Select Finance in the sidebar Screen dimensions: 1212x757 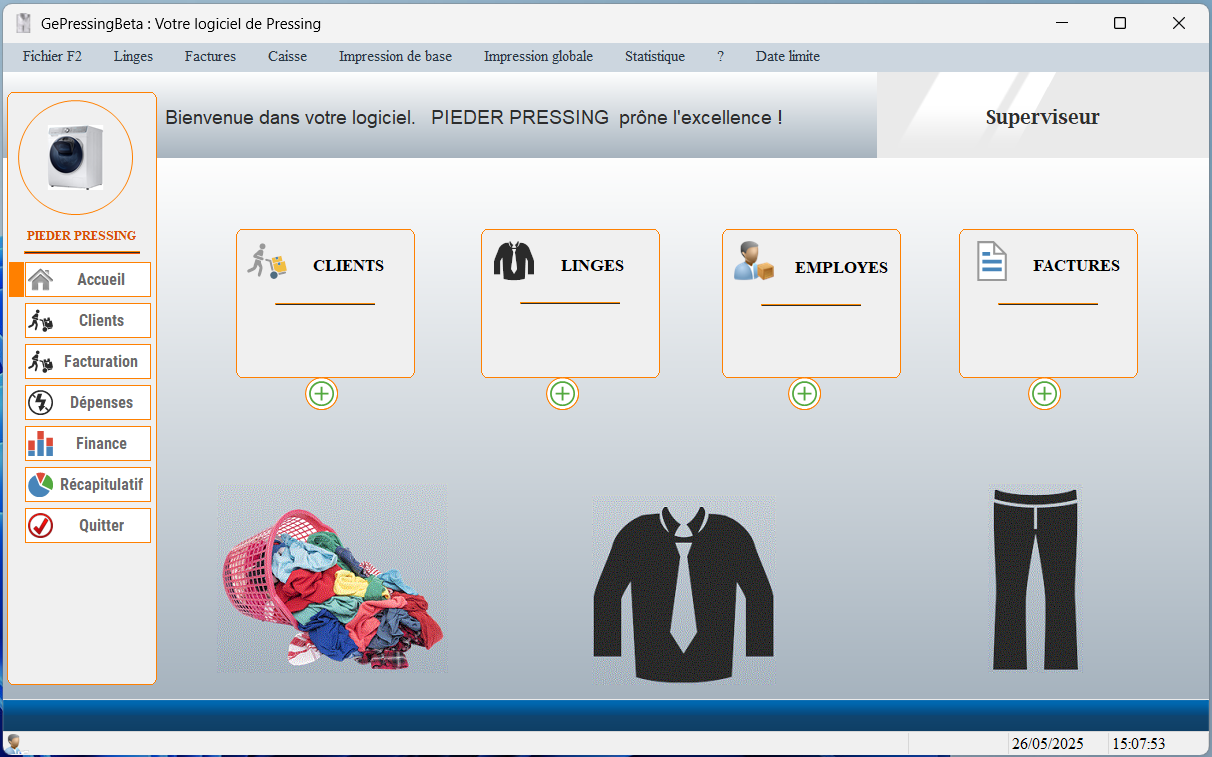88,444
